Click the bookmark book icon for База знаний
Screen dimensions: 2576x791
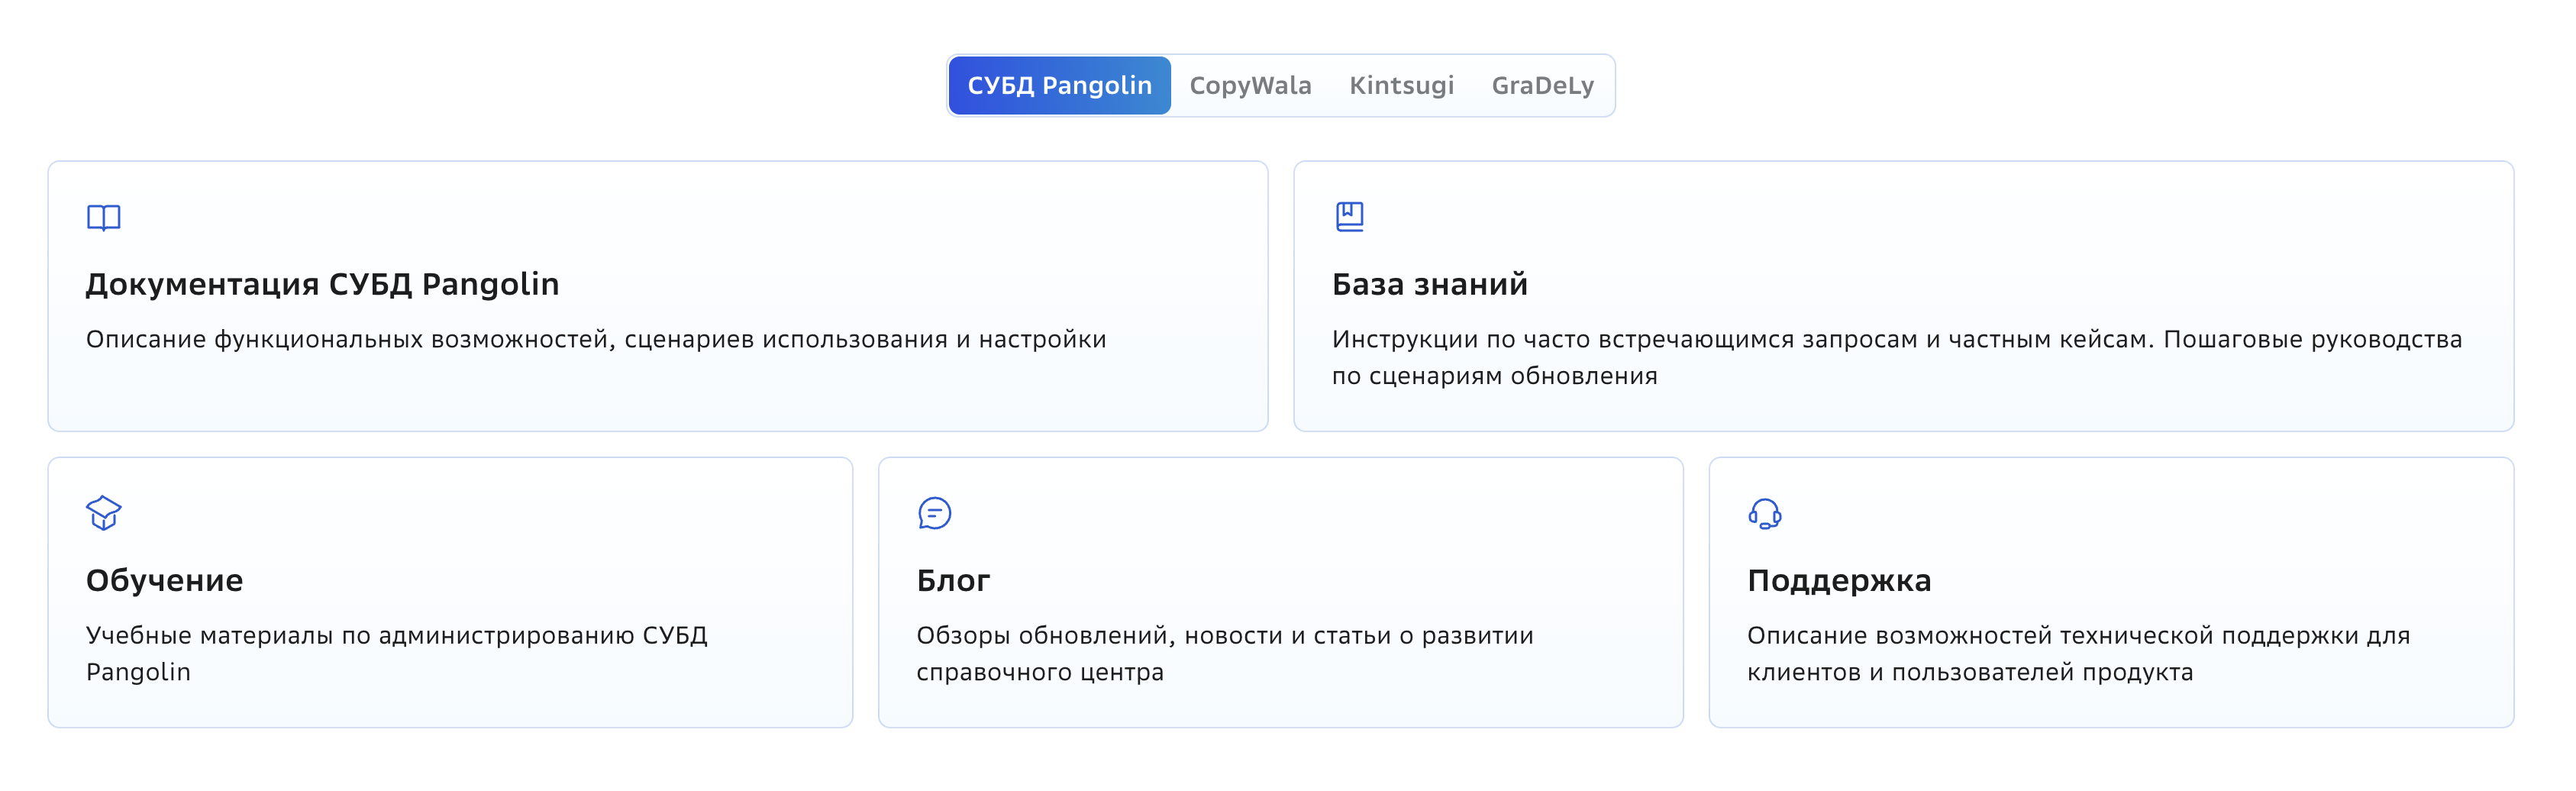click(x=1349, y=216)
